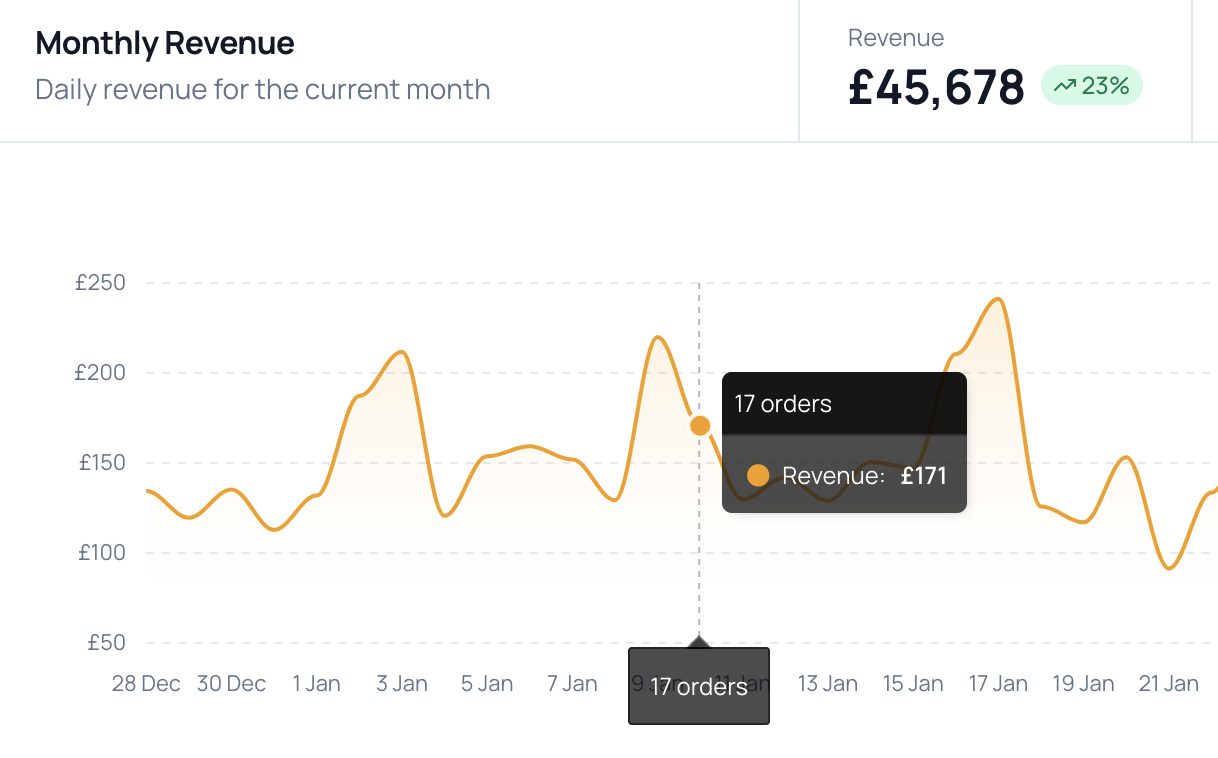Click the trending-up arrow icon in green badge
Screen dimensions: 1218x758
click(x=1064, y=86)
